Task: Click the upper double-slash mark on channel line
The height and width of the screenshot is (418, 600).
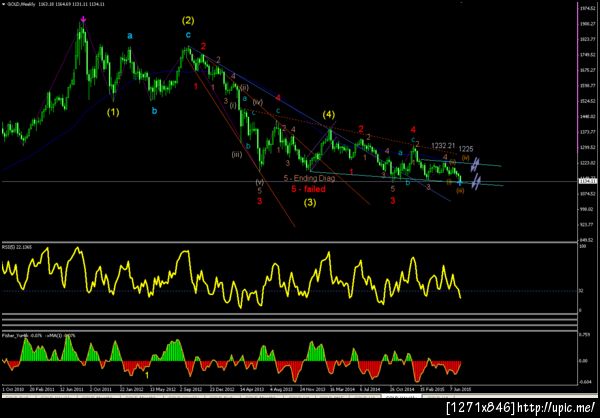Action: [475, 164]
